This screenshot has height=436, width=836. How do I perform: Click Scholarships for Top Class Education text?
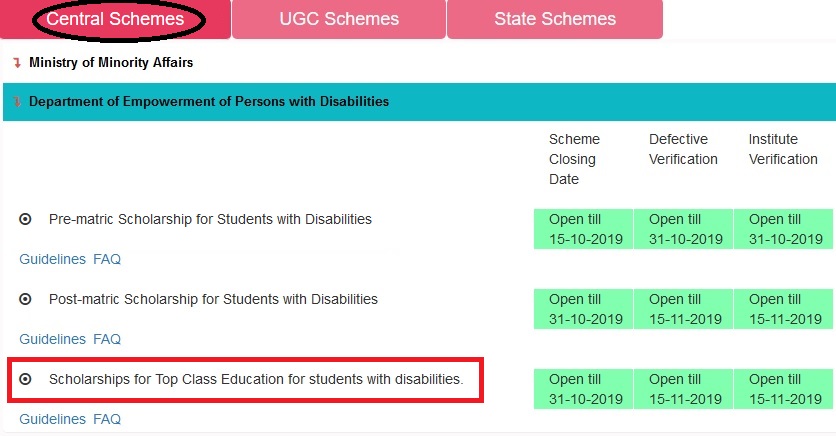(x=256, y=379)
